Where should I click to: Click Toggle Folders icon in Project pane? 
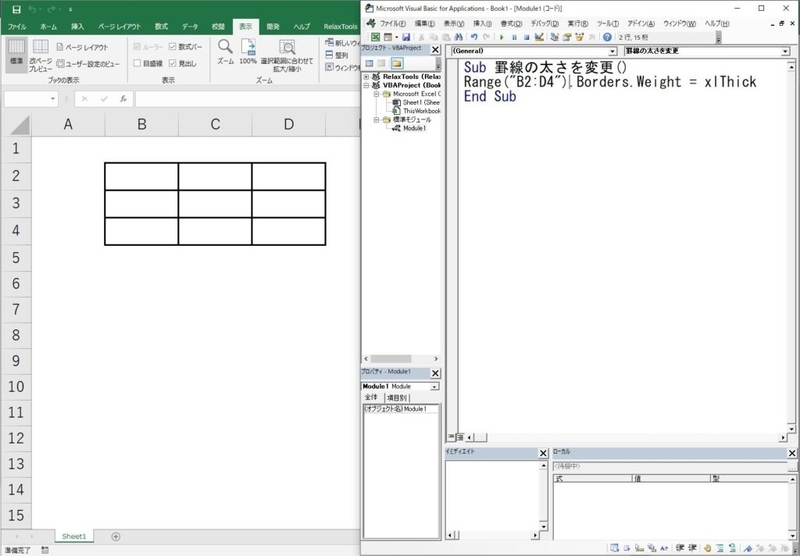(x=397, y=63)
